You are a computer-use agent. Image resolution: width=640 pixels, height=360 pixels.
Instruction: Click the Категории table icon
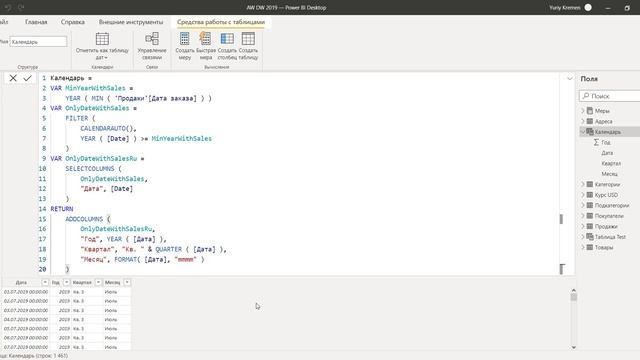(590, 184)
